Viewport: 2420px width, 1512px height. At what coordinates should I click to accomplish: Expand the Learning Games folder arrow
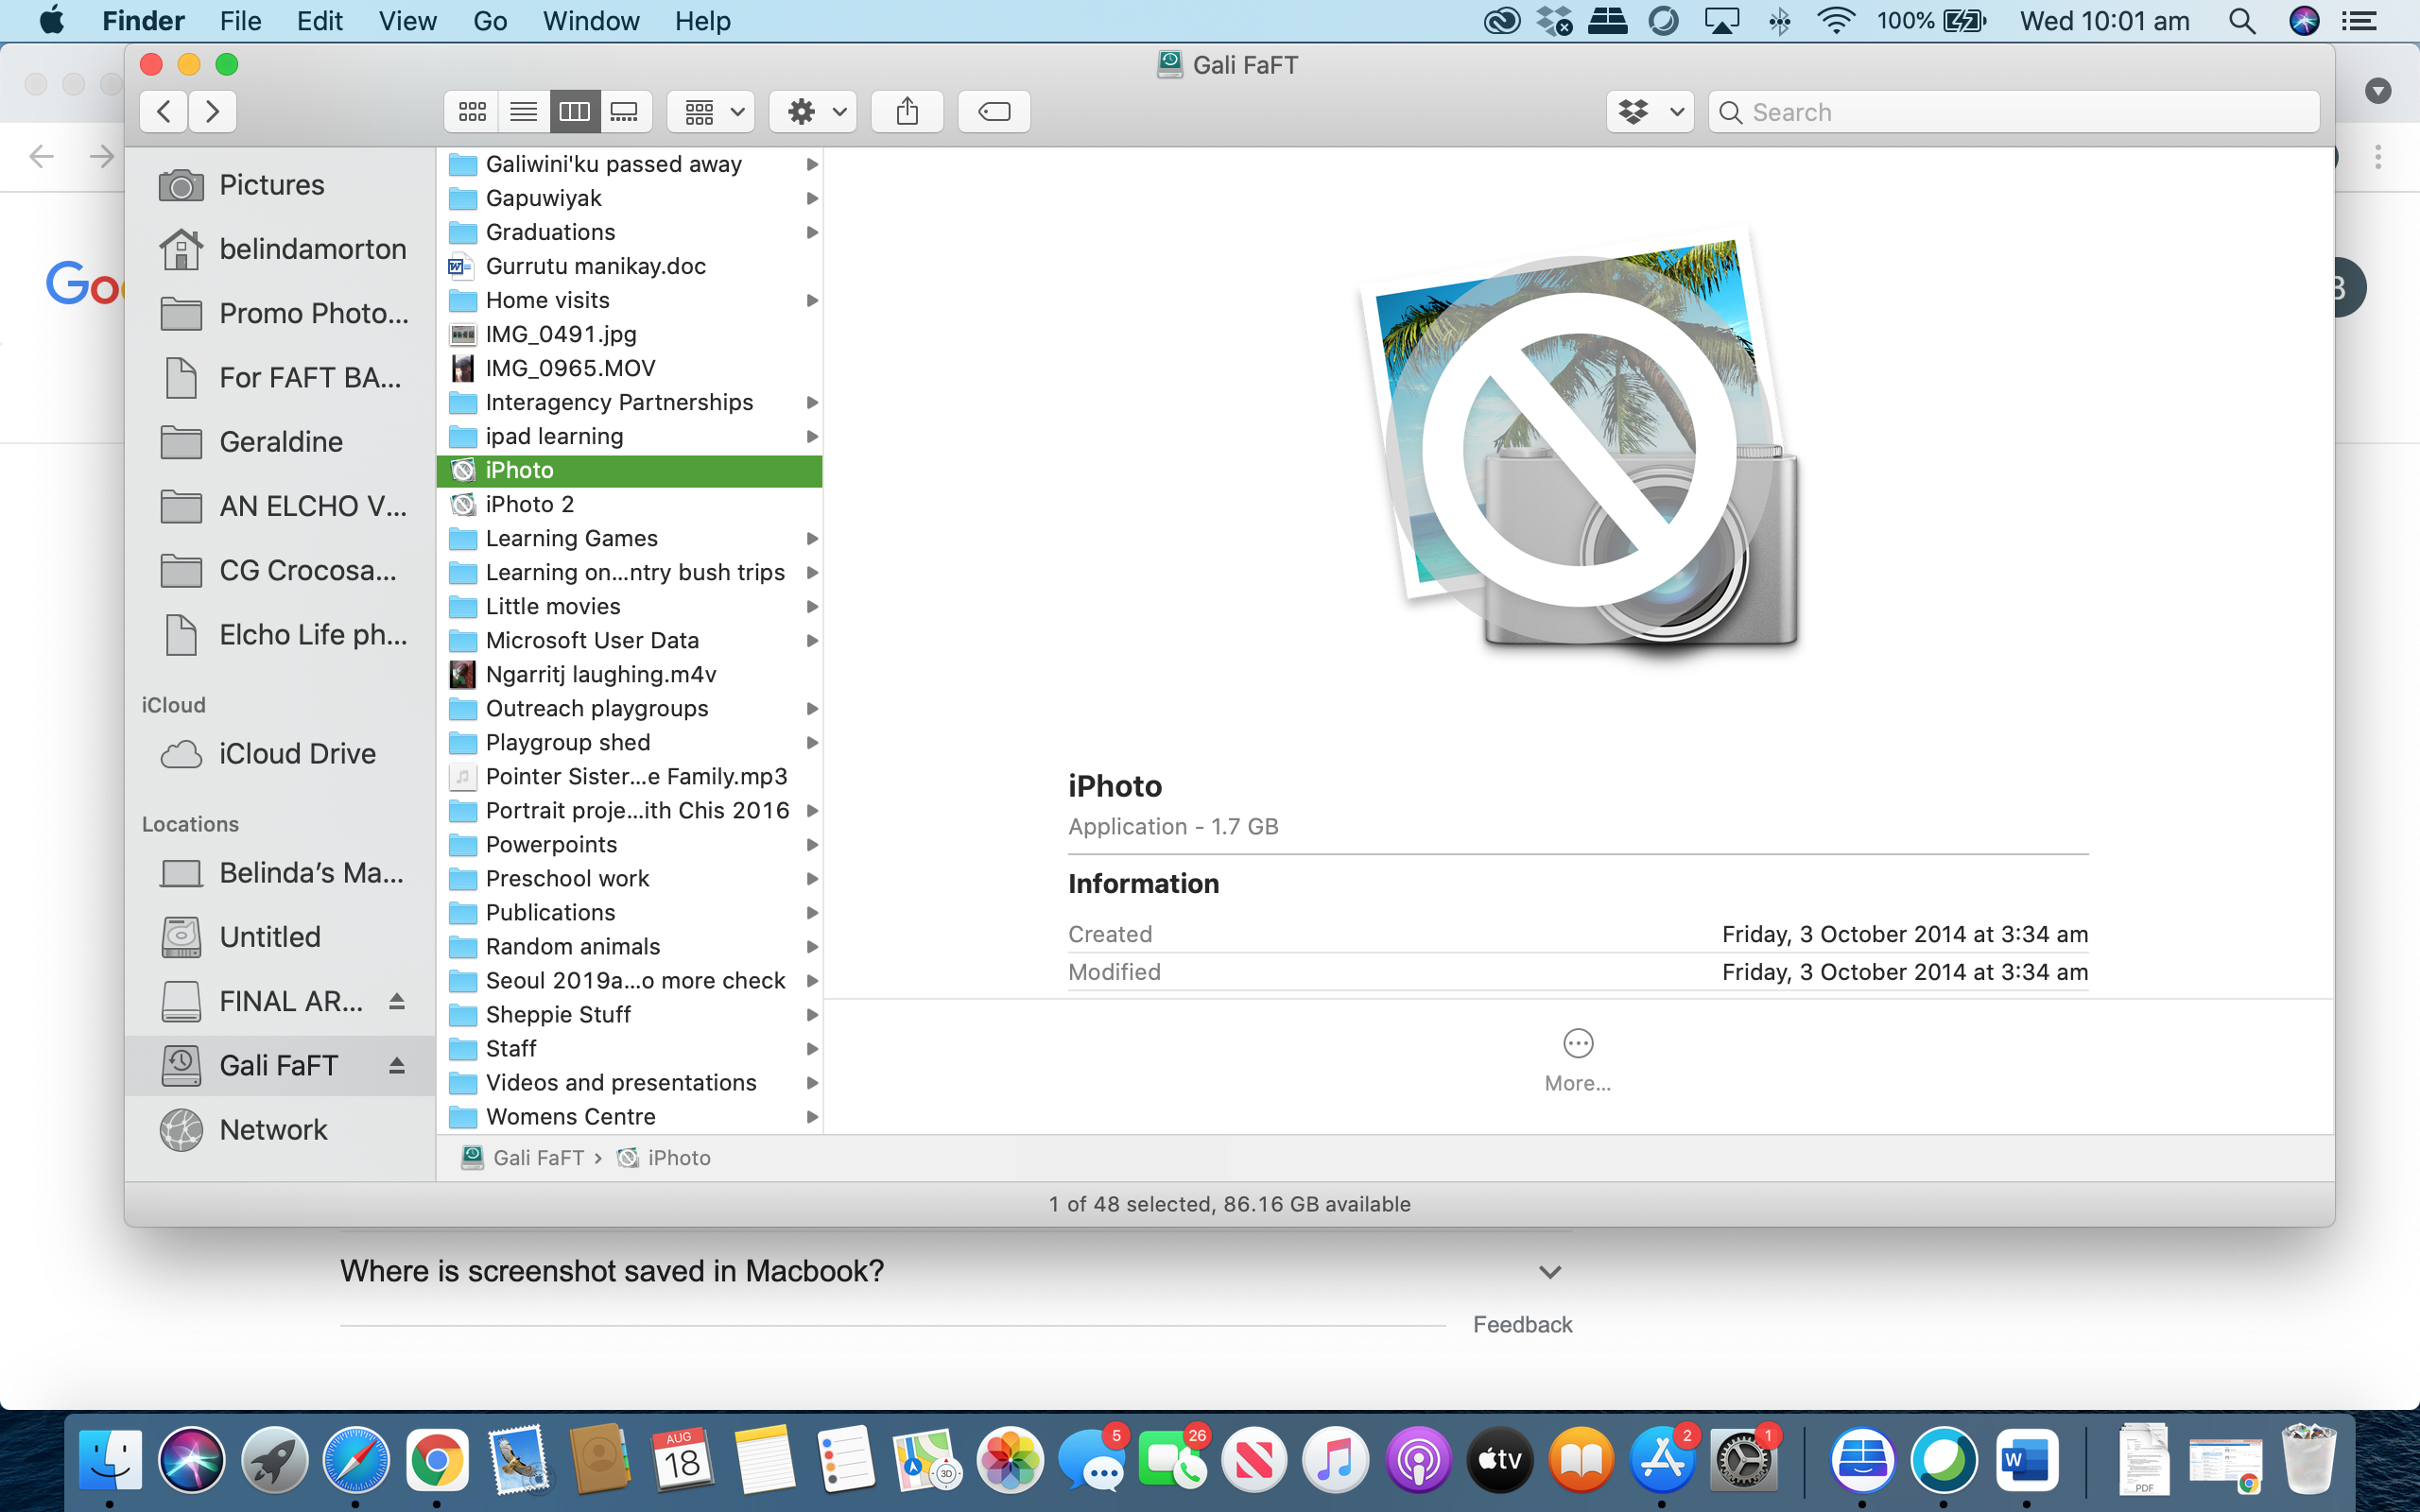[x=812, y=539]
